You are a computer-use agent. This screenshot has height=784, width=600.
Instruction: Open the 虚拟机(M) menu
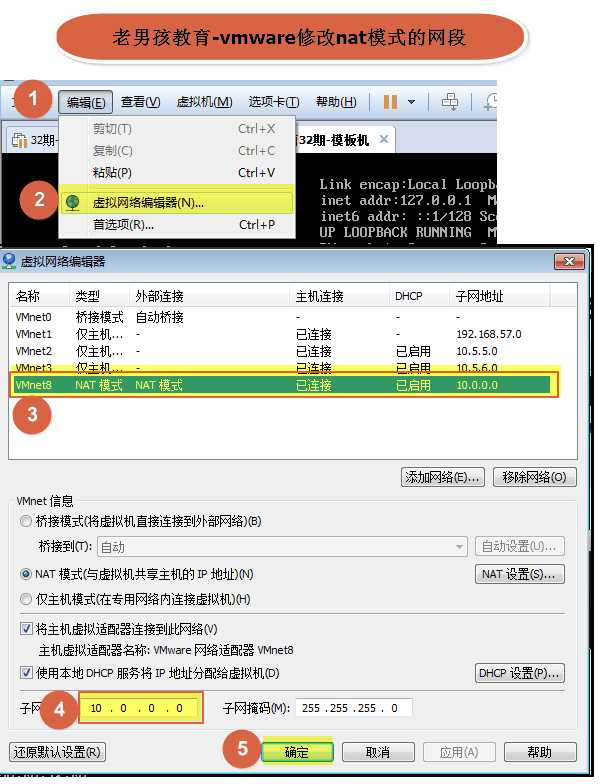(x=204, y=102)
